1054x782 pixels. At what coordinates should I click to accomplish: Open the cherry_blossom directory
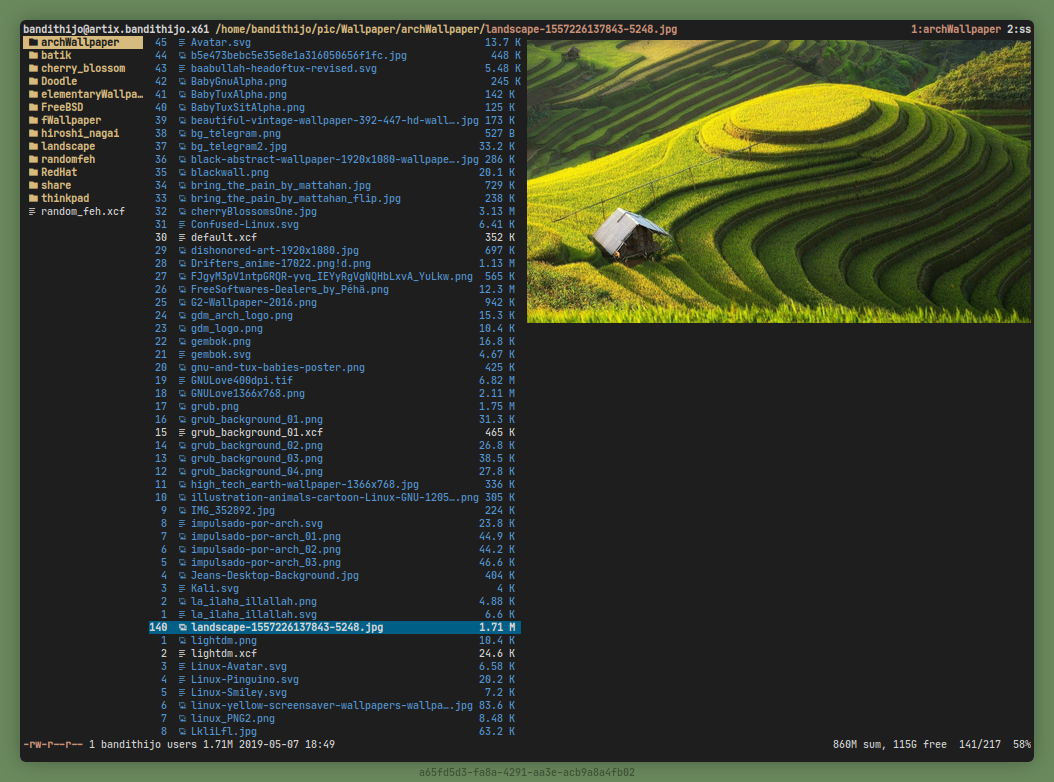click(x=83, y=69)
